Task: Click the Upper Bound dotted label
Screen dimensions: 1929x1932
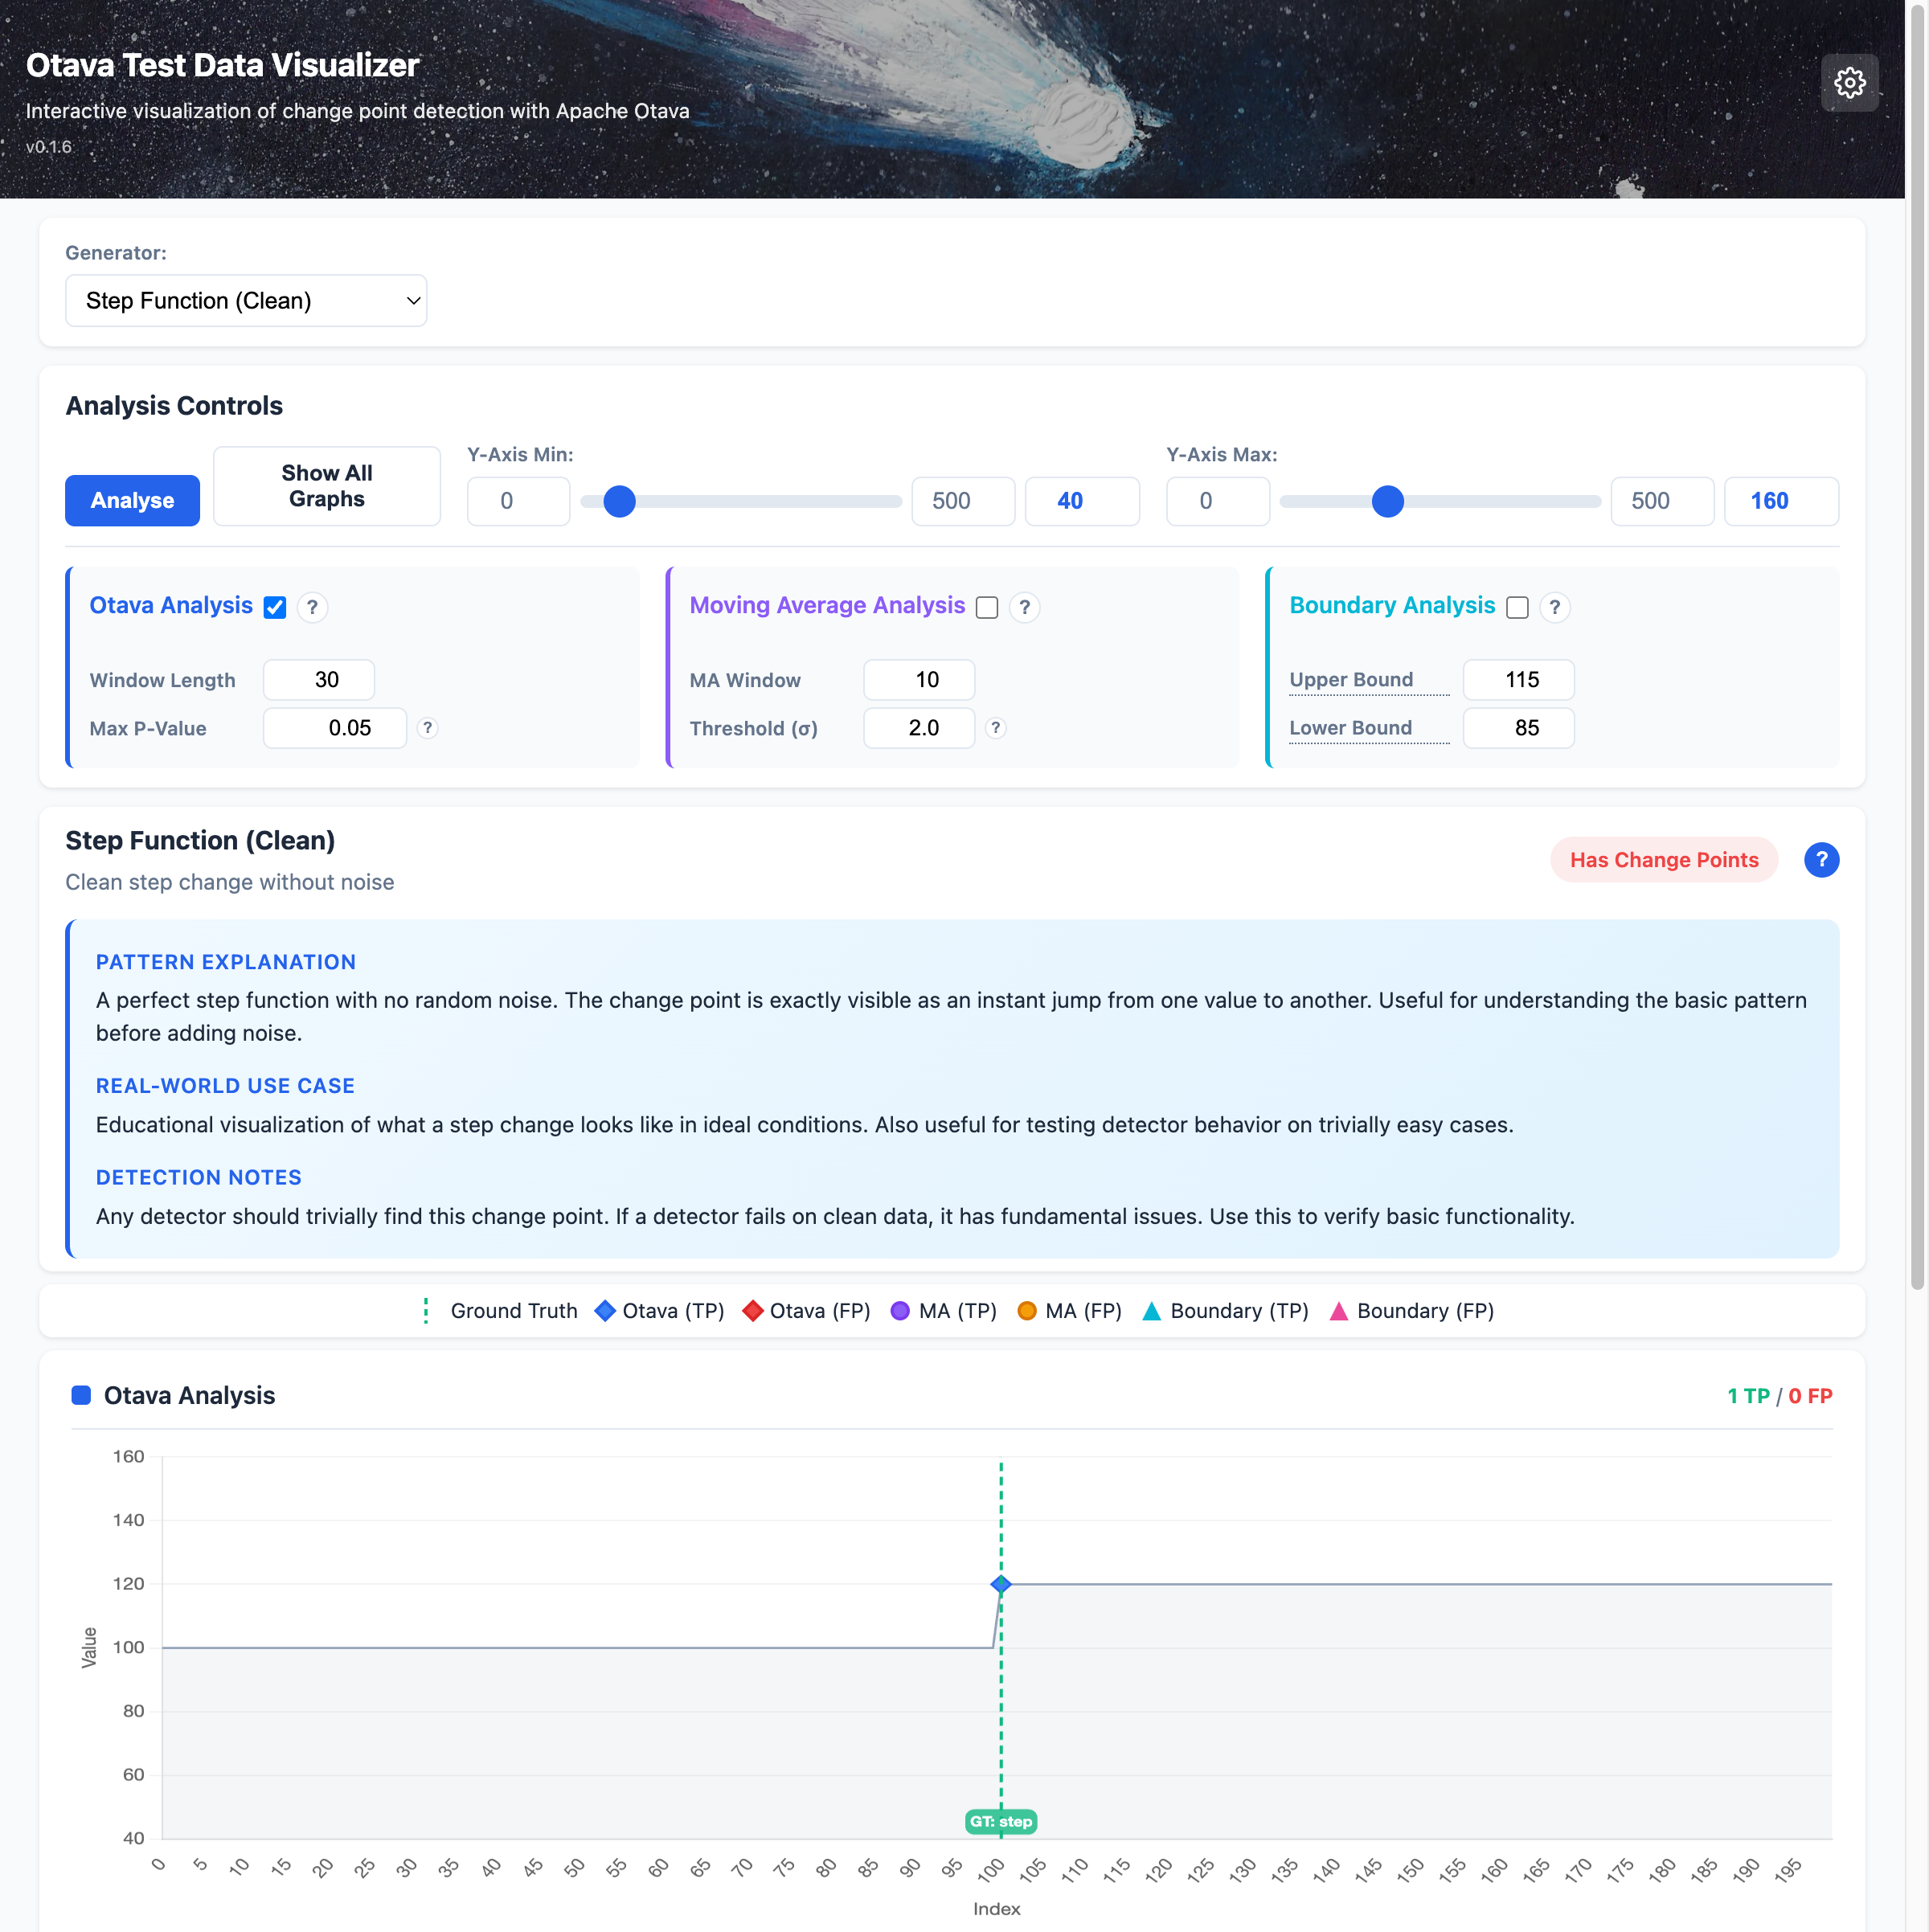Action: tap(1369, 681)
